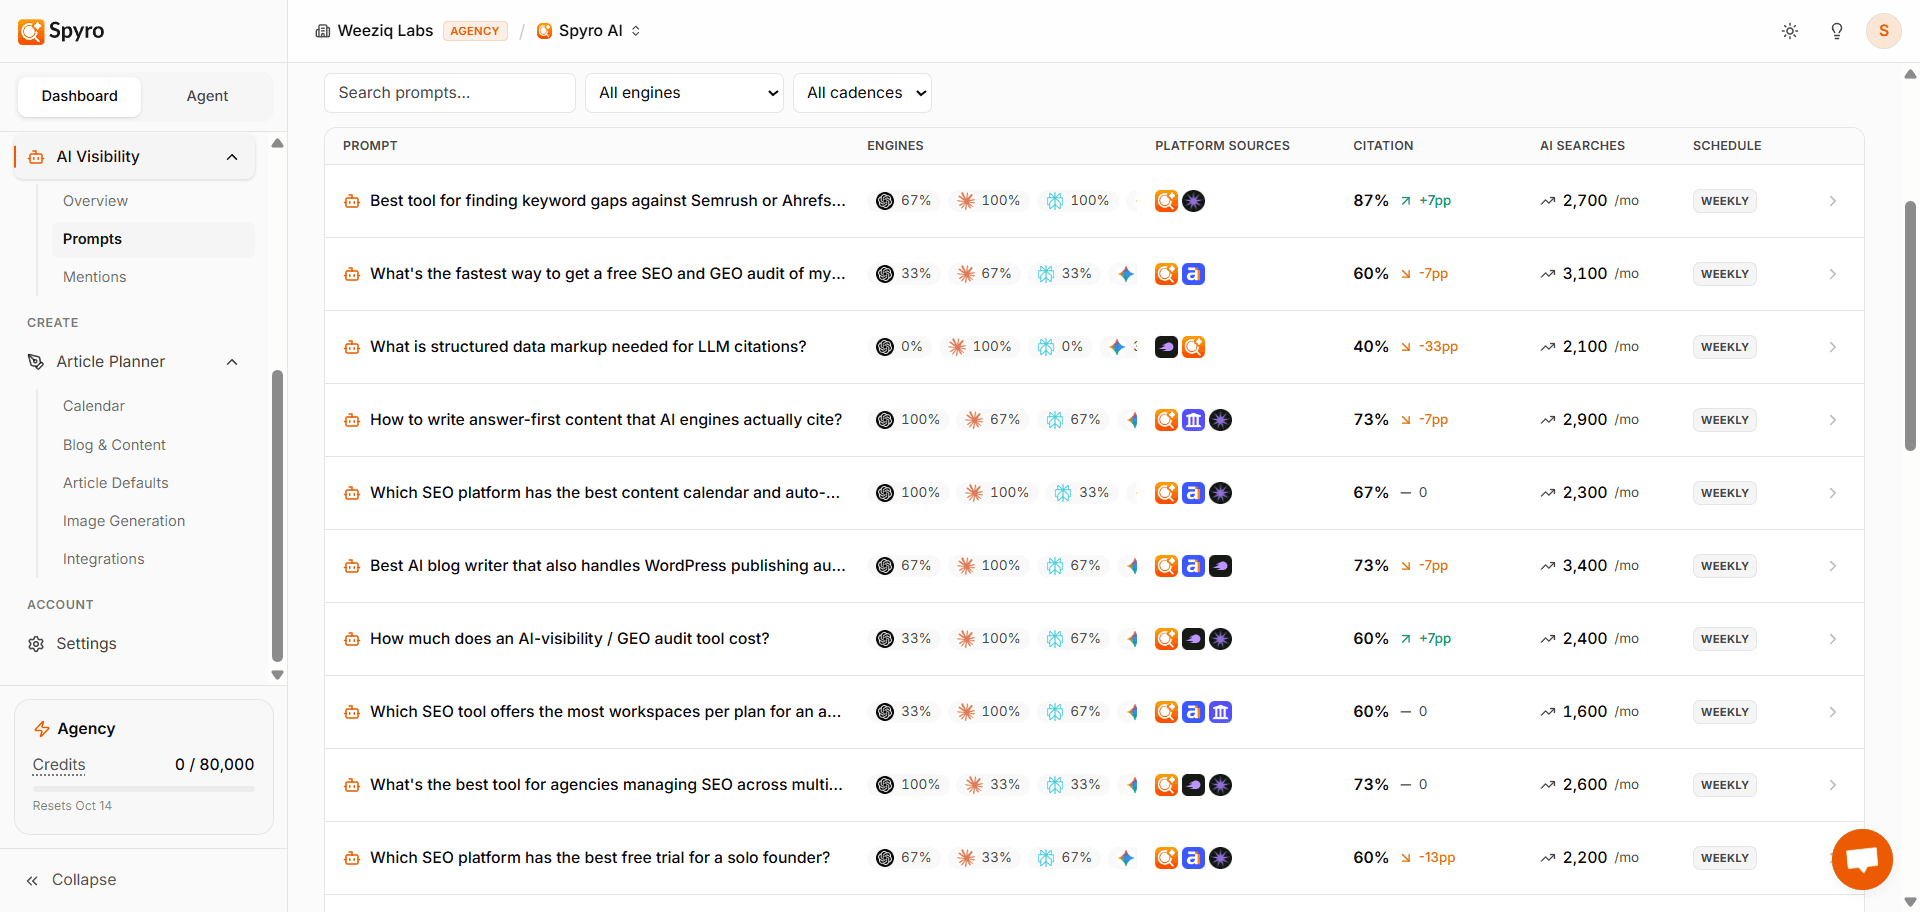Switch to the Dashboard tab
Image resolution: width=1920 pixels, height=912 pixels.
80,96
